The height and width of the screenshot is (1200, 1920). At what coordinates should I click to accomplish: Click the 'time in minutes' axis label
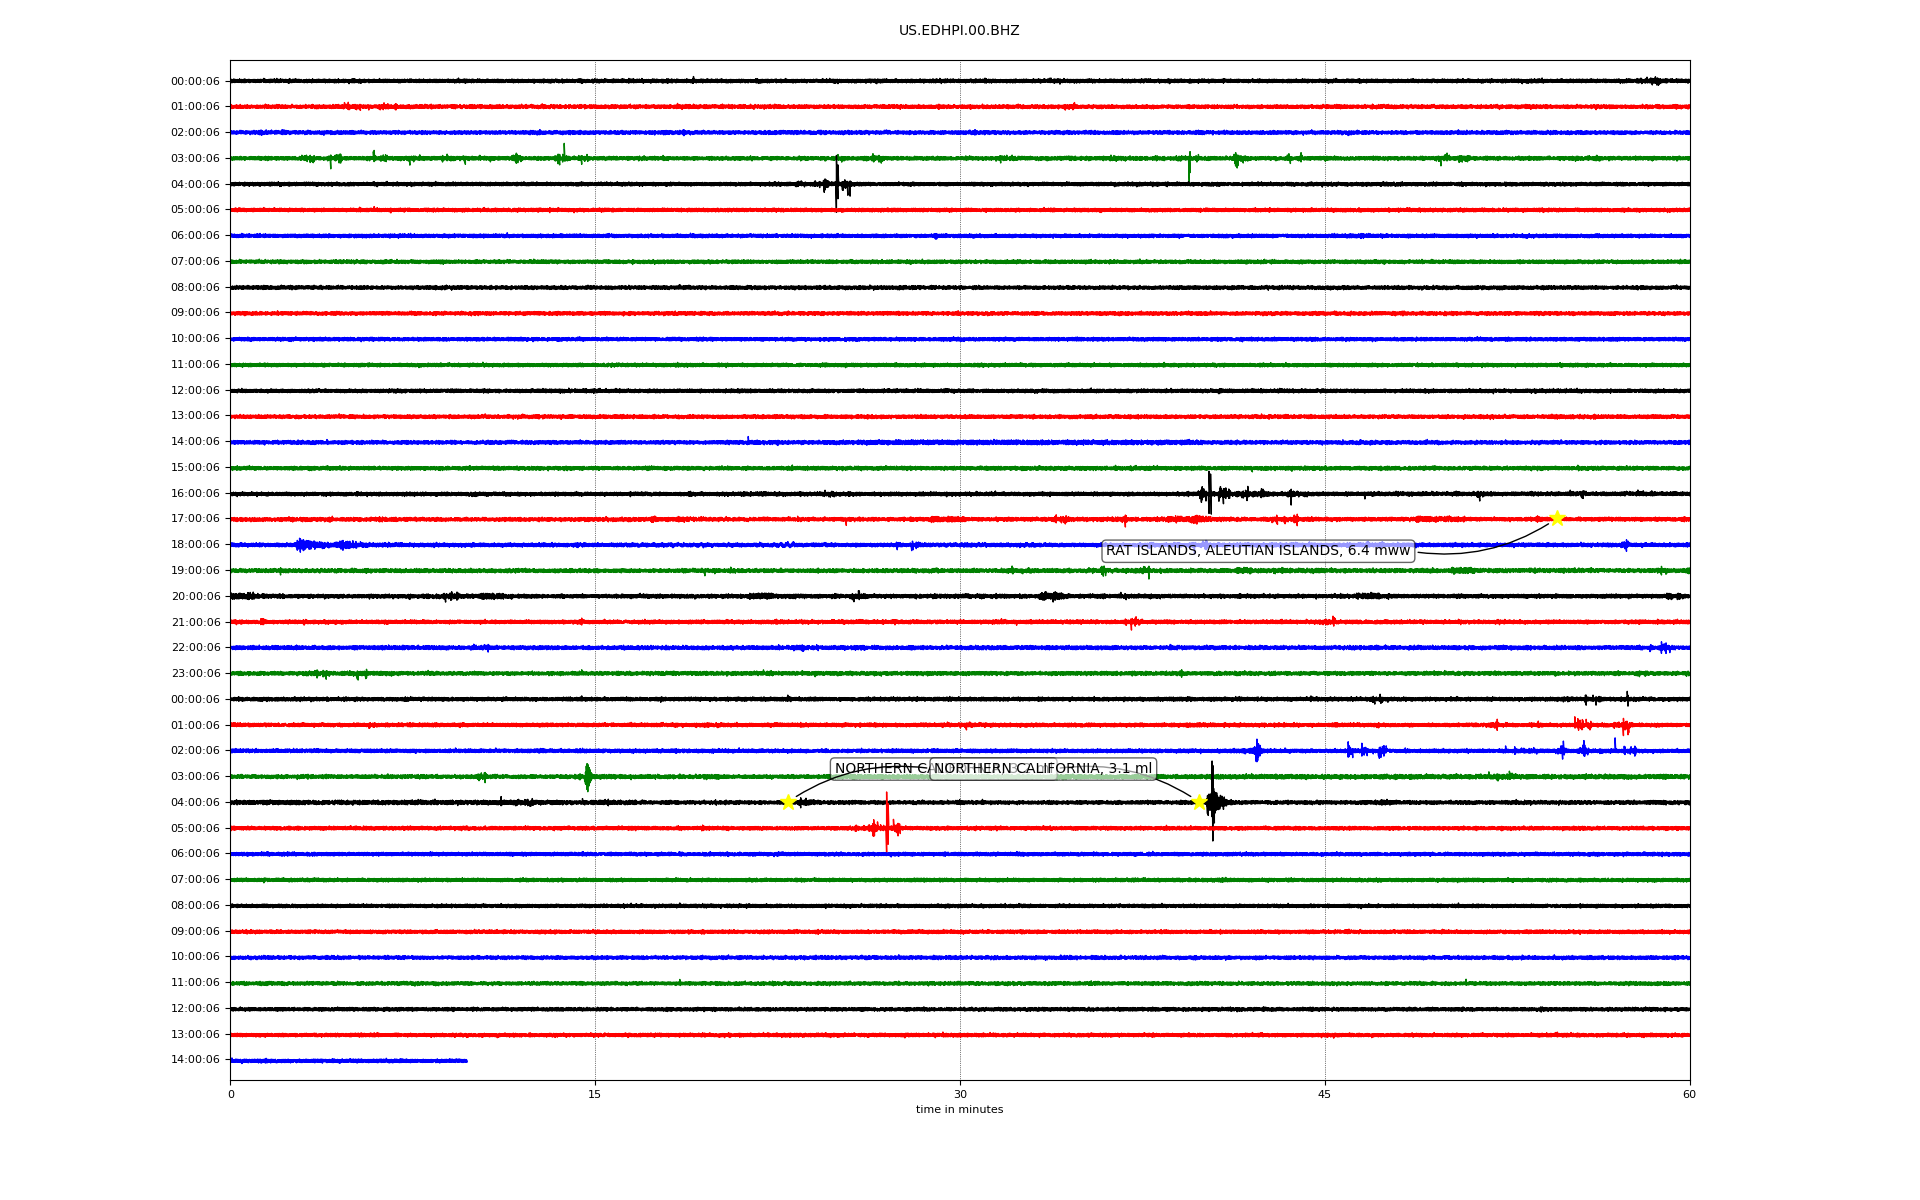point(958,1110)
